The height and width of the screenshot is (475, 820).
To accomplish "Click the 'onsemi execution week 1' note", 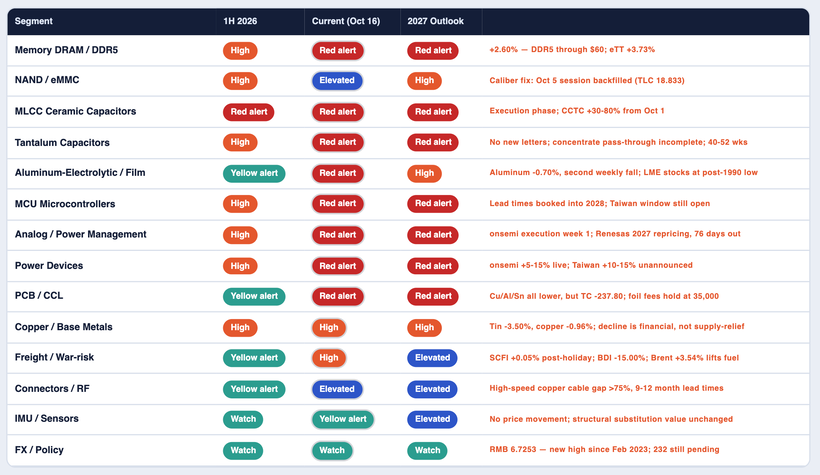I will point(615,234).
